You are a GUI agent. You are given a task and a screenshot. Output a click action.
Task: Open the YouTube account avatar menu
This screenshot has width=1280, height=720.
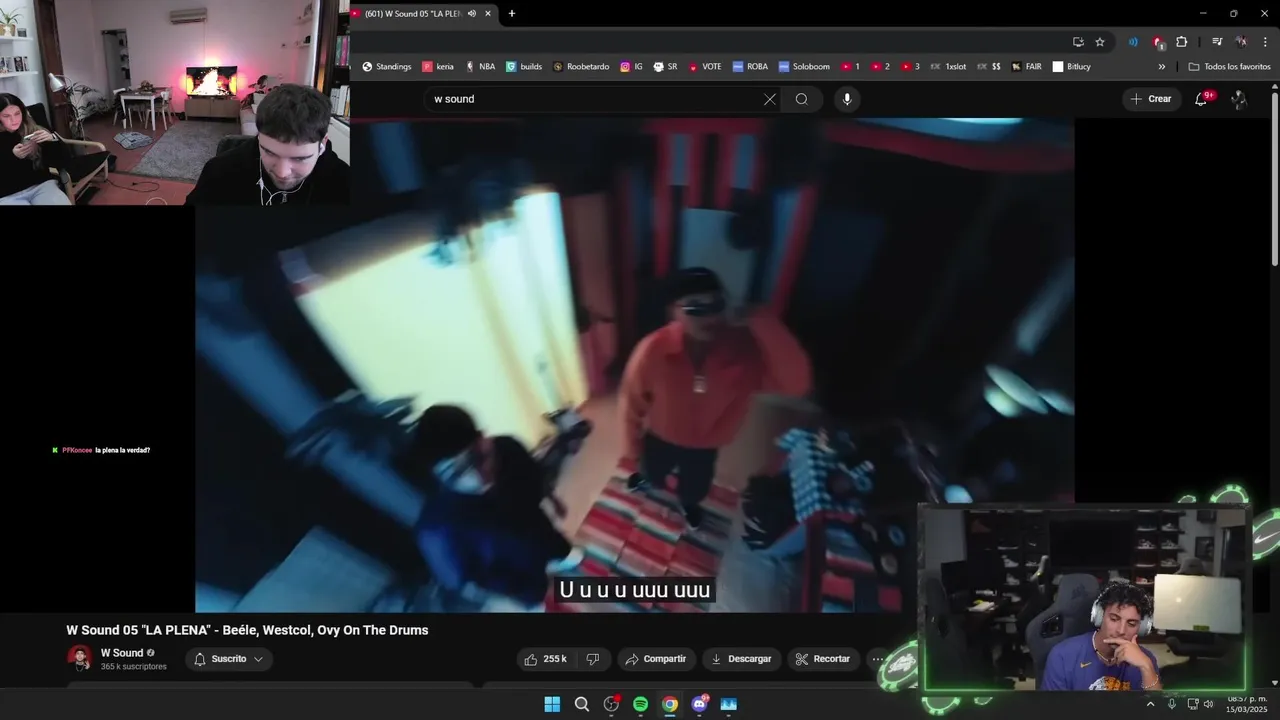point(1239,99)
